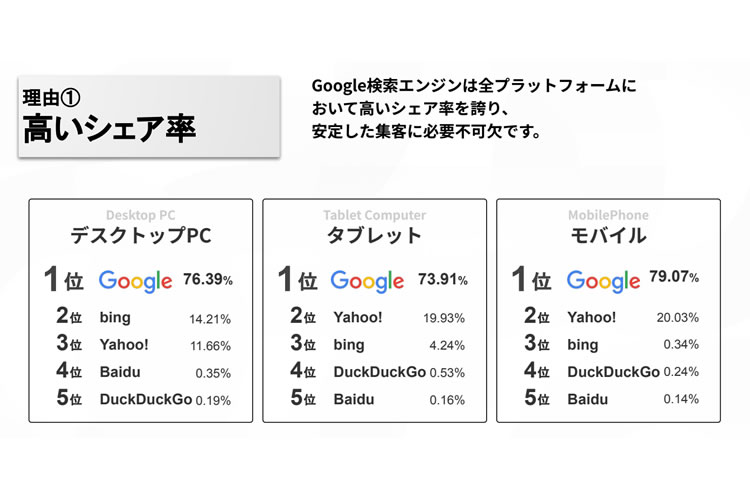The image size is (750, 500).
Task: Click the 76.39% Google desktop share value
Action: (207, 280)
